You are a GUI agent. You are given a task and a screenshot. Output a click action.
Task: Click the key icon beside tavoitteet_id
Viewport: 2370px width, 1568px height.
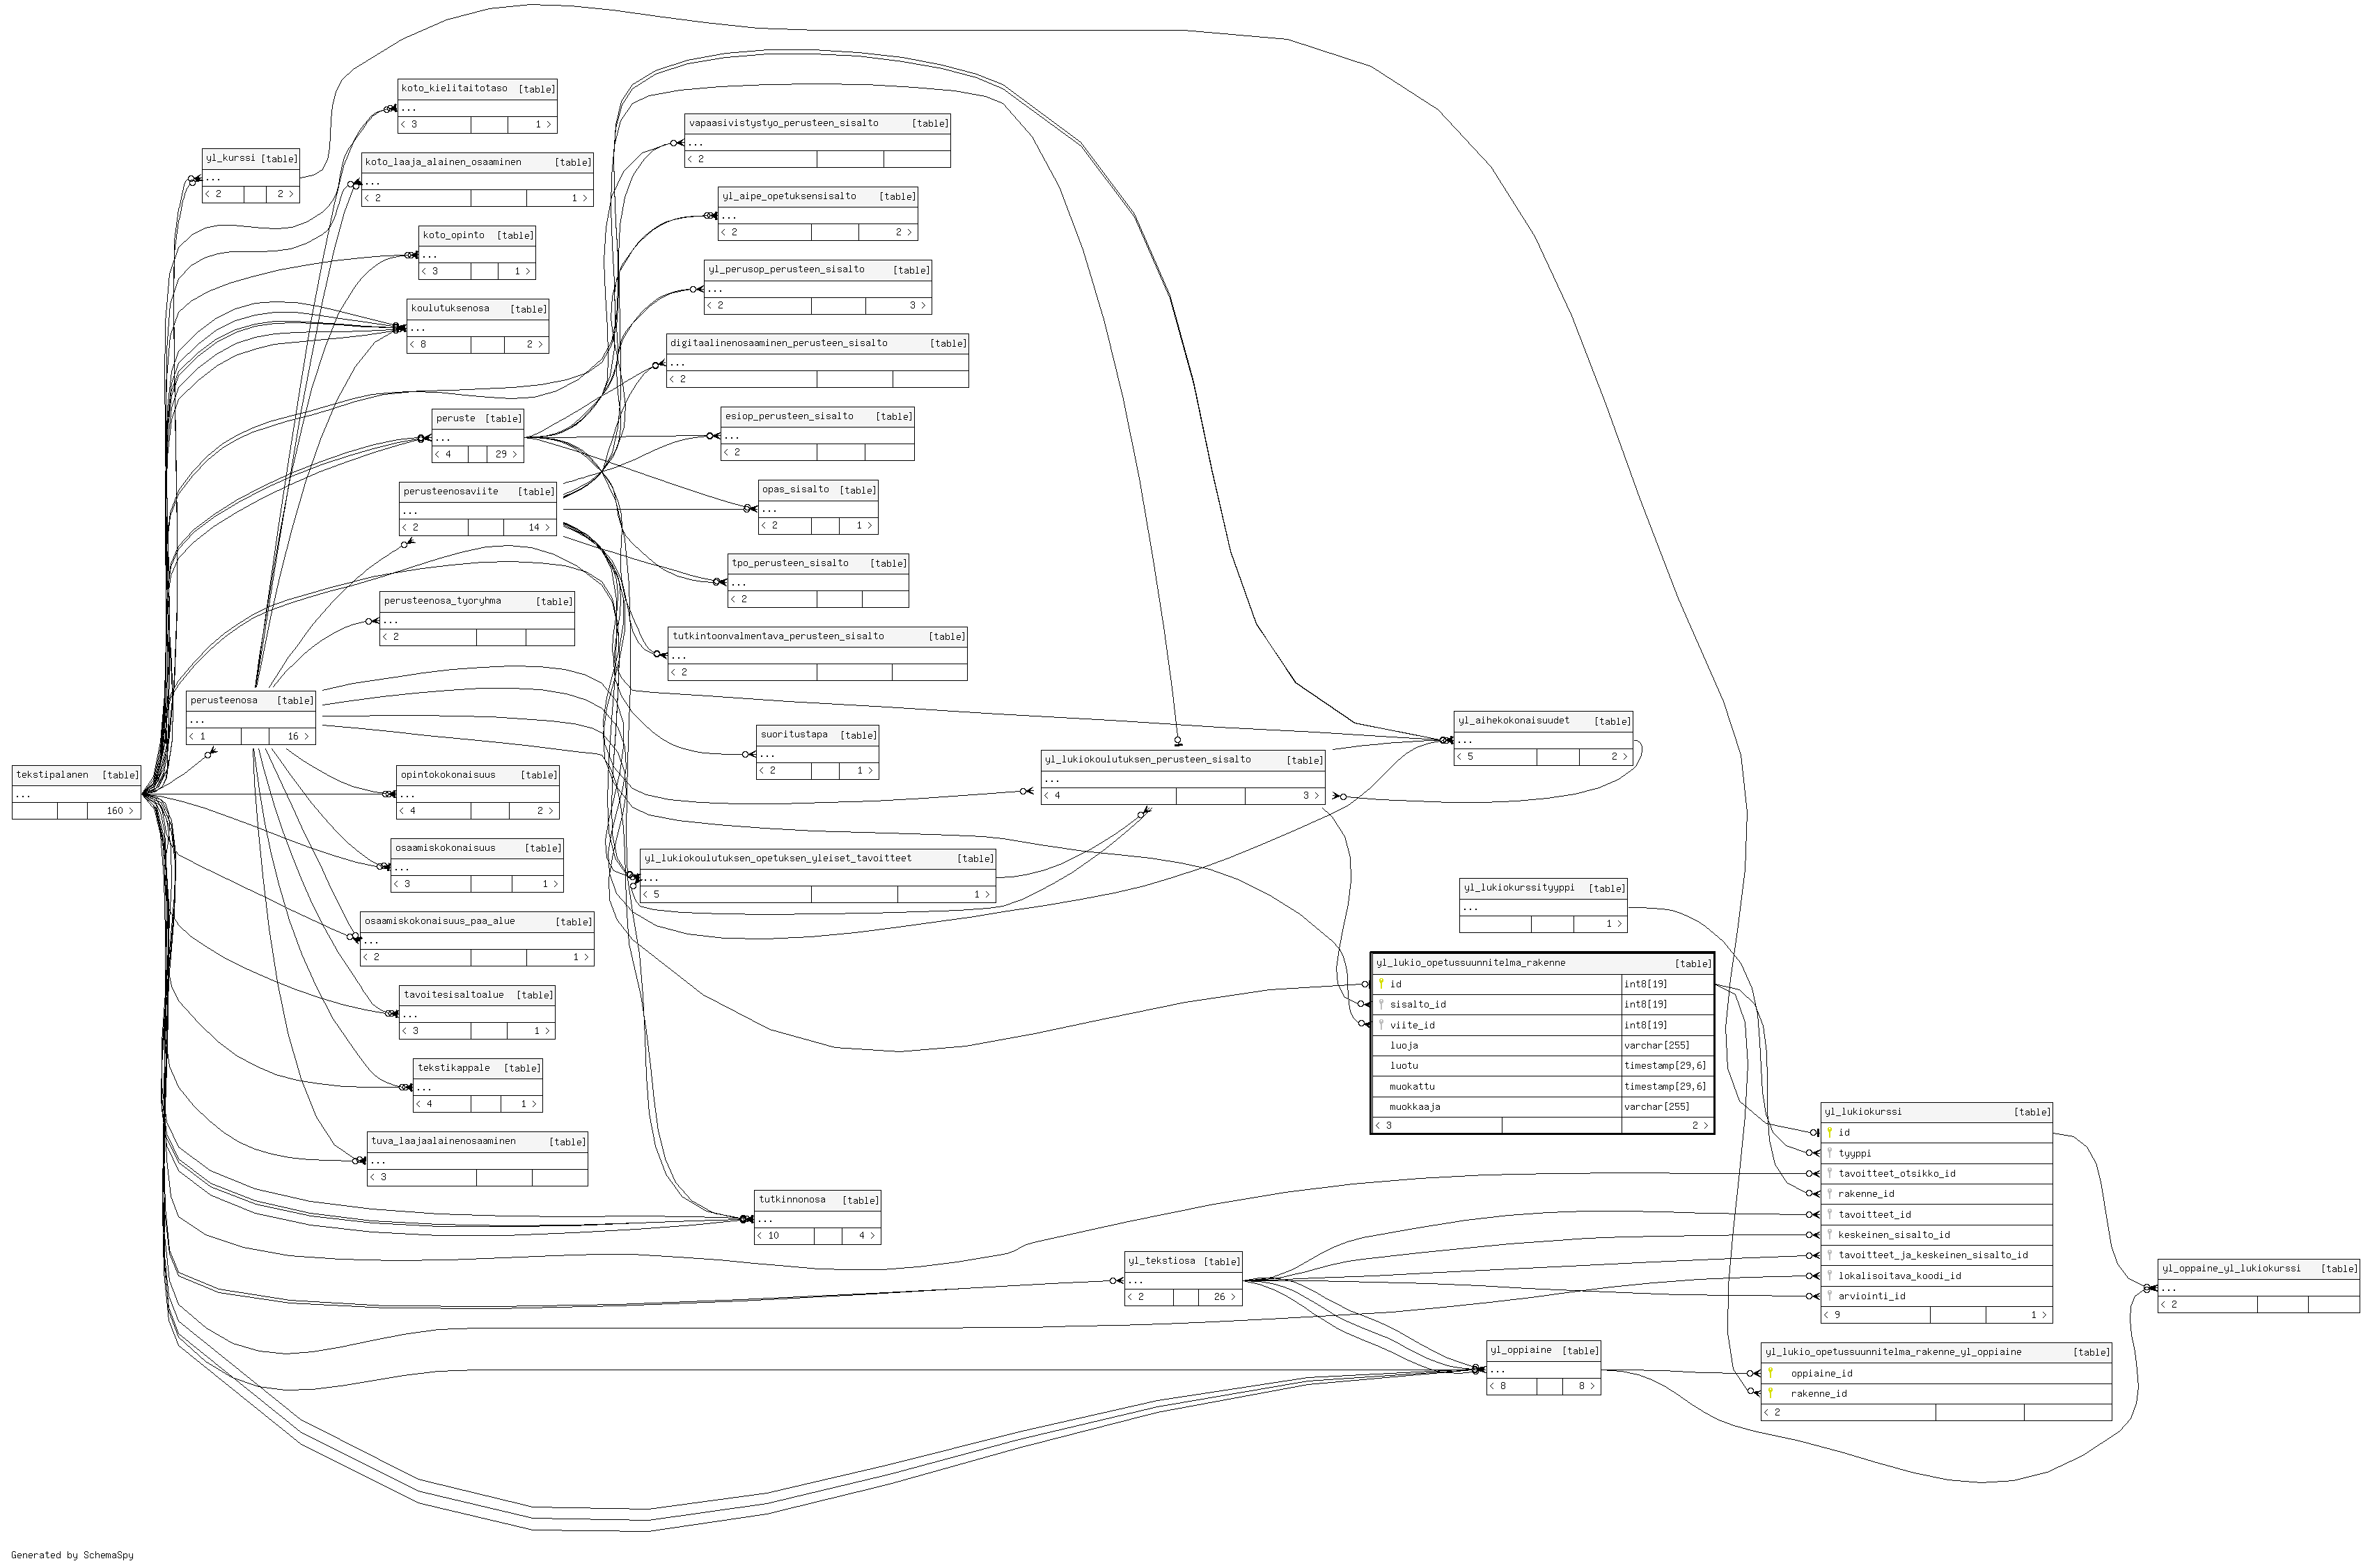1829,1215
